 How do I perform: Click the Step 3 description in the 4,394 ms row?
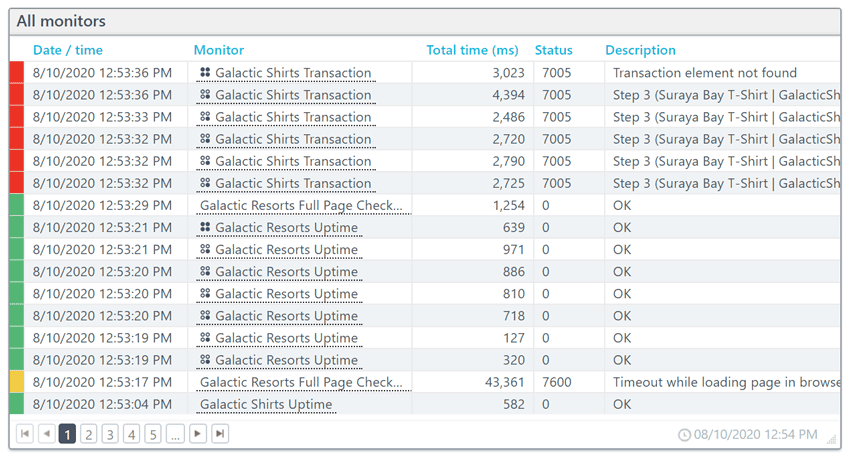(726, 95)
